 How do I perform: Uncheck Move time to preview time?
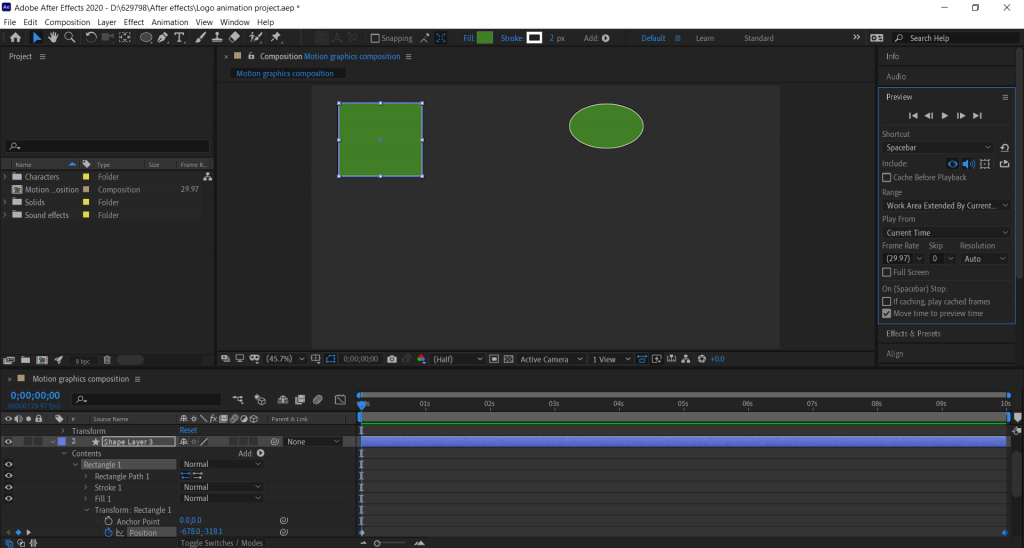887,313
